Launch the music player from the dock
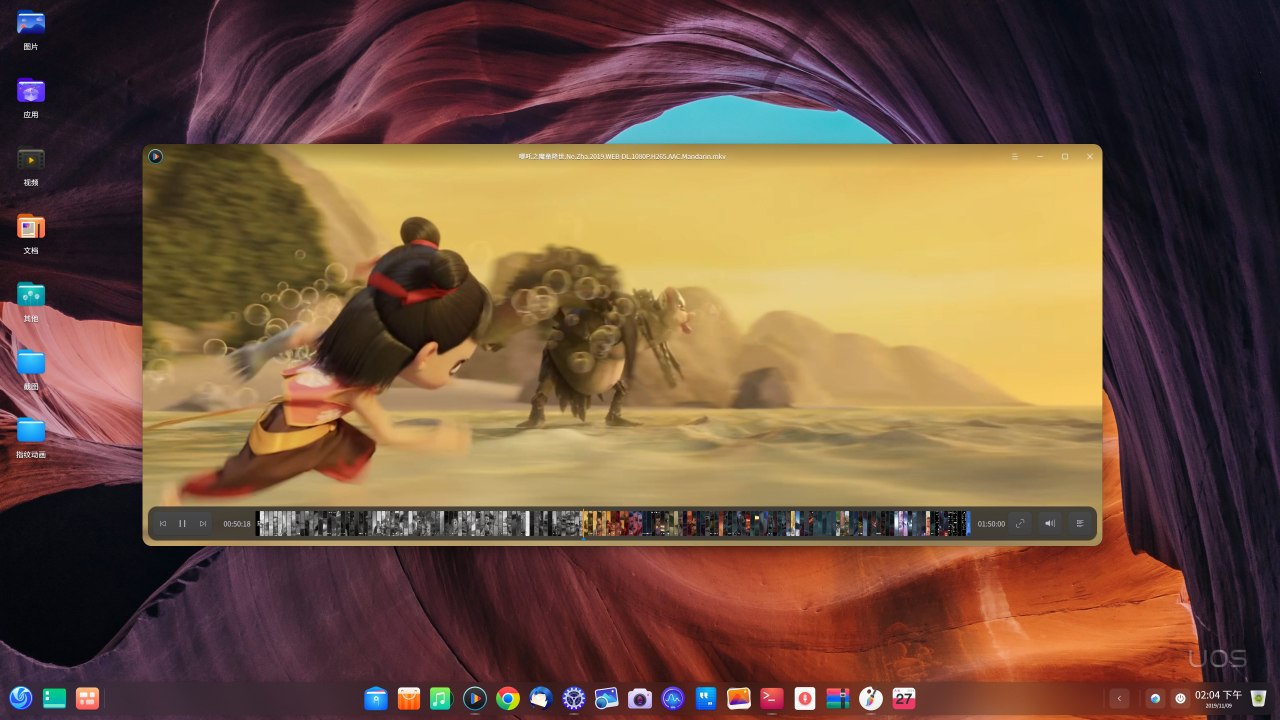1280x720 pixels. point(442,698)
